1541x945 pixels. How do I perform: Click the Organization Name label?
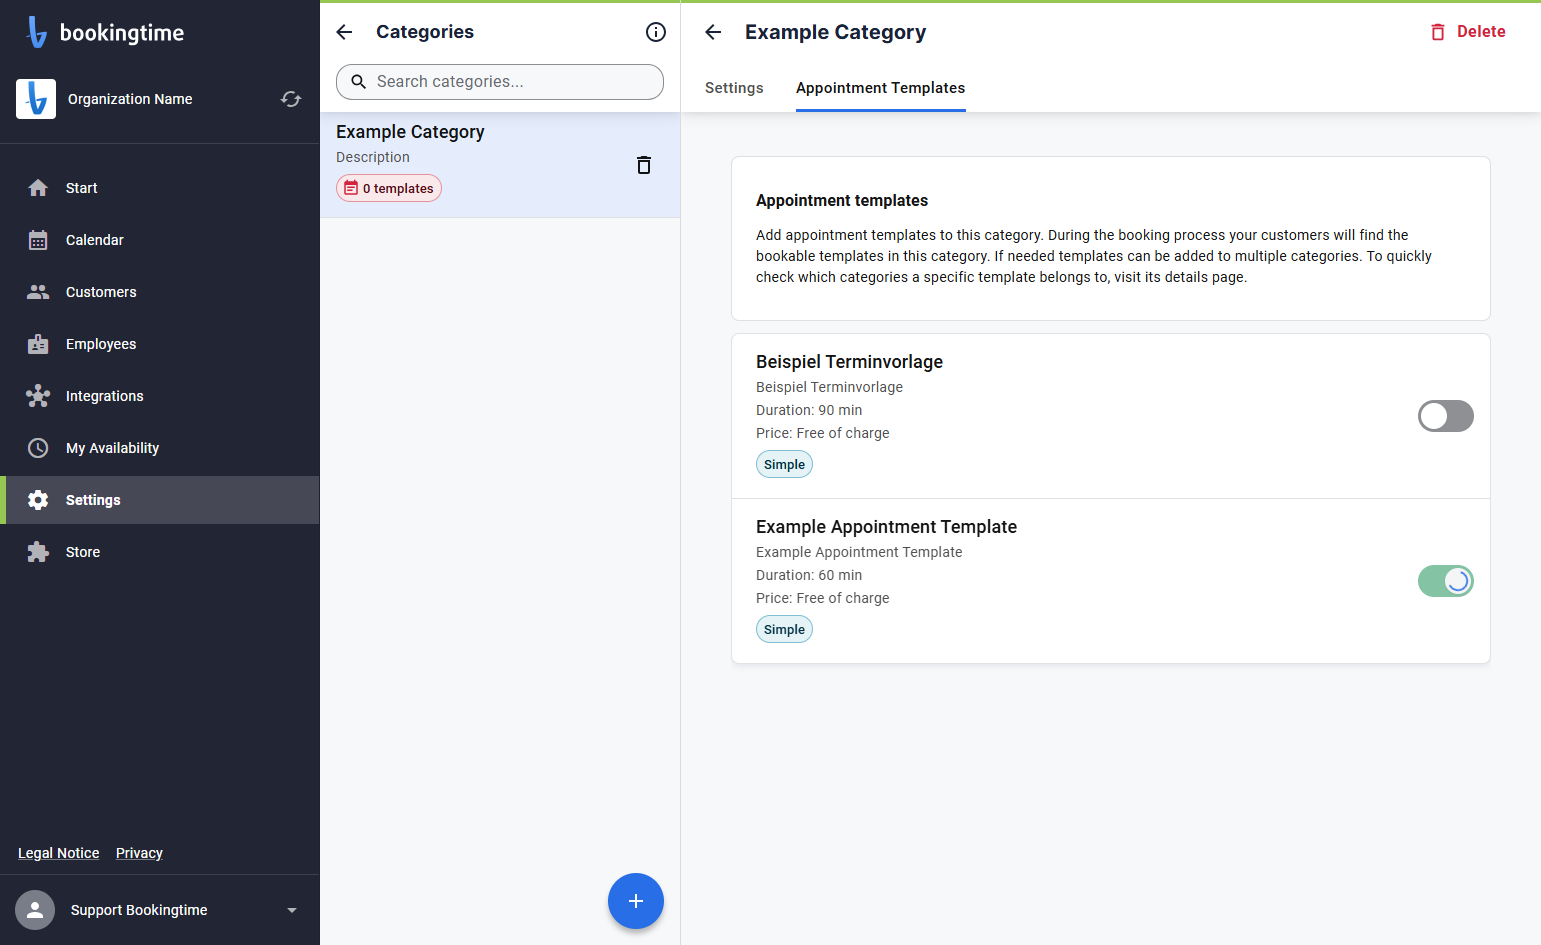point(130,99)
